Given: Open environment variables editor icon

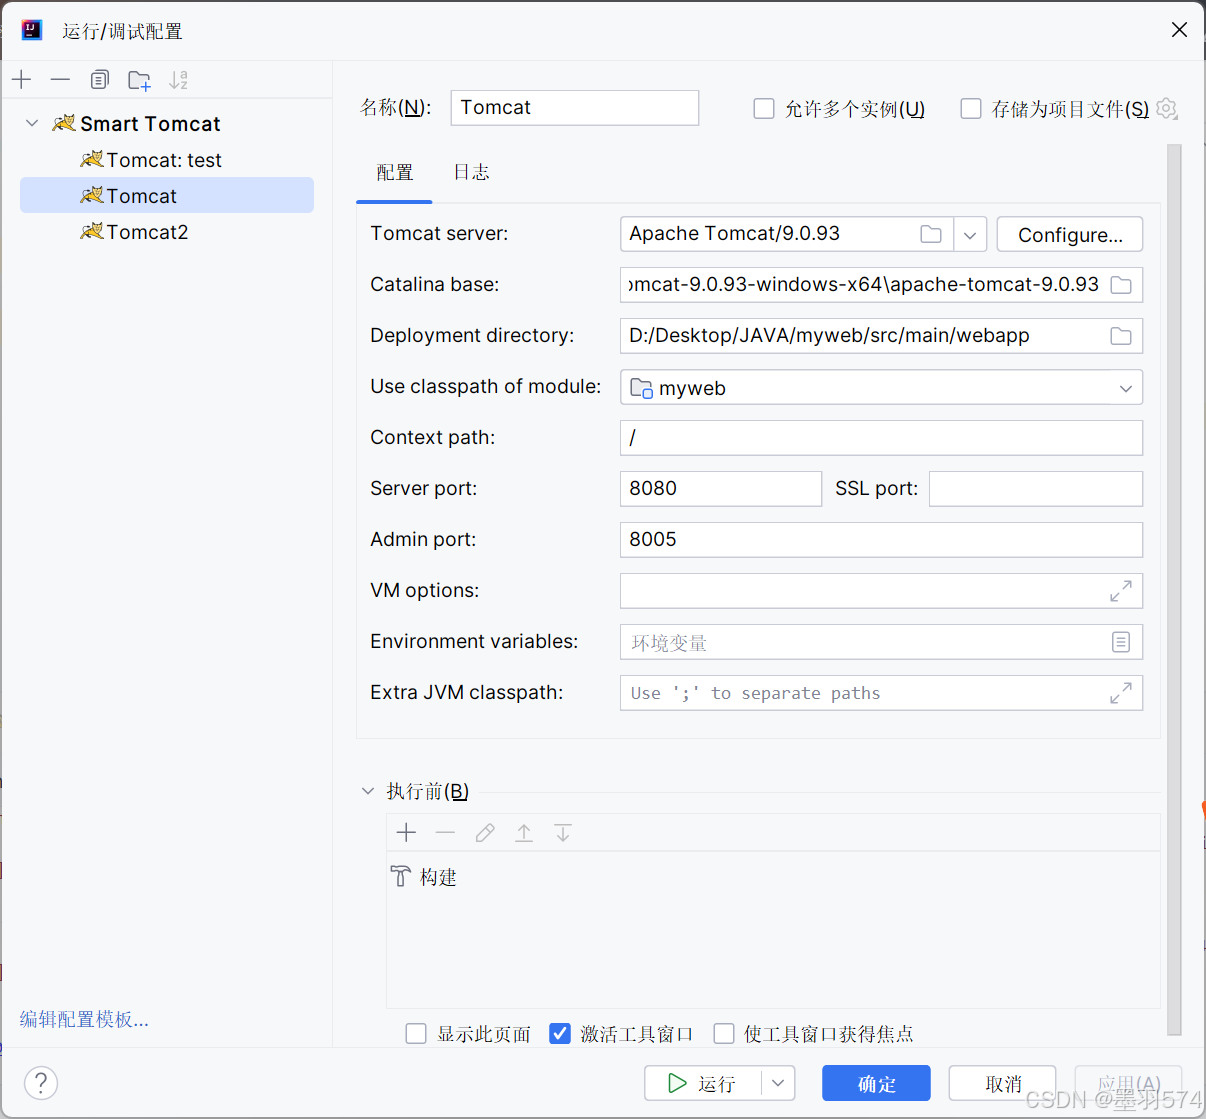Looking at the screenshot, I should pyautogui.click(x=1121, y=642).
